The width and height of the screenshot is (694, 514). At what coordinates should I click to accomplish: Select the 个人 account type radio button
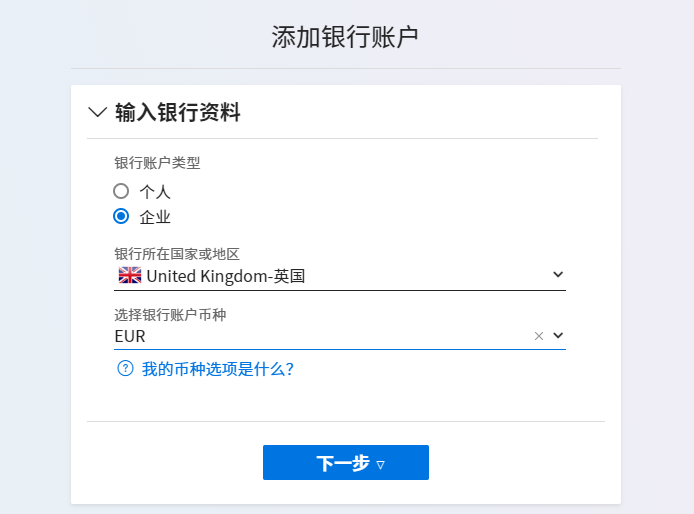(121, 191)
